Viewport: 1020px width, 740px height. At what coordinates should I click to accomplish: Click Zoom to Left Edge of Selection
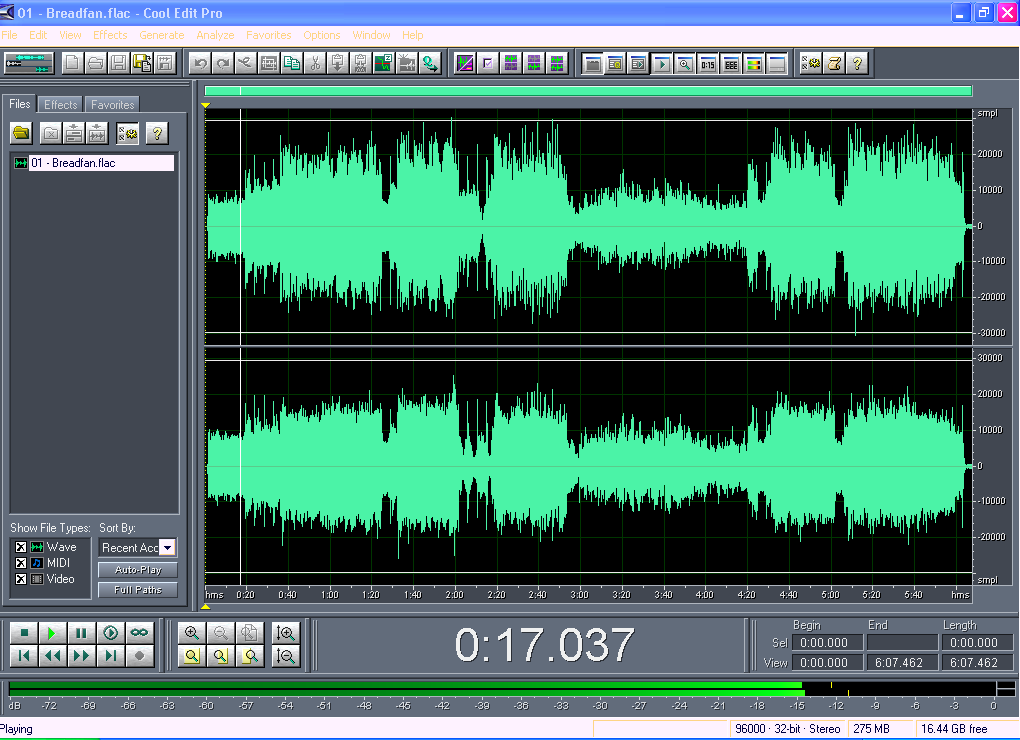click(221, 655)
